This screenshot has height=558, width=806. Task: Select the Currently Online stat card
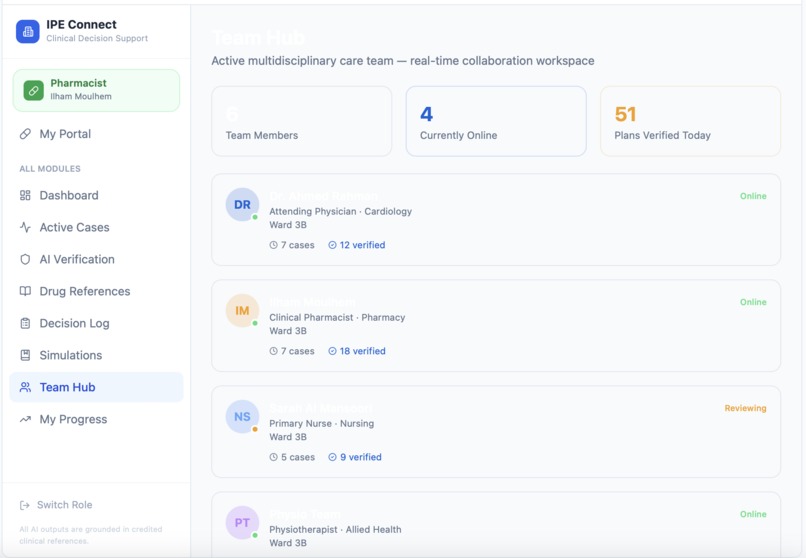496,121
